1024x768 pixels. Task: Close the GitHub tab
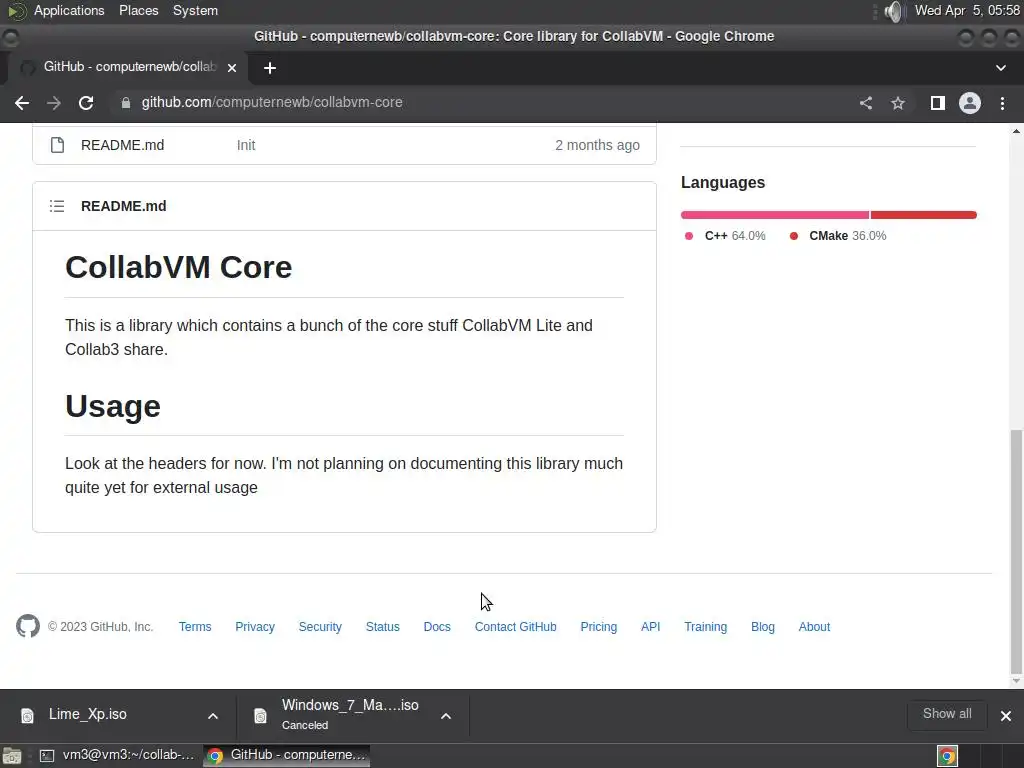(232, 67)
